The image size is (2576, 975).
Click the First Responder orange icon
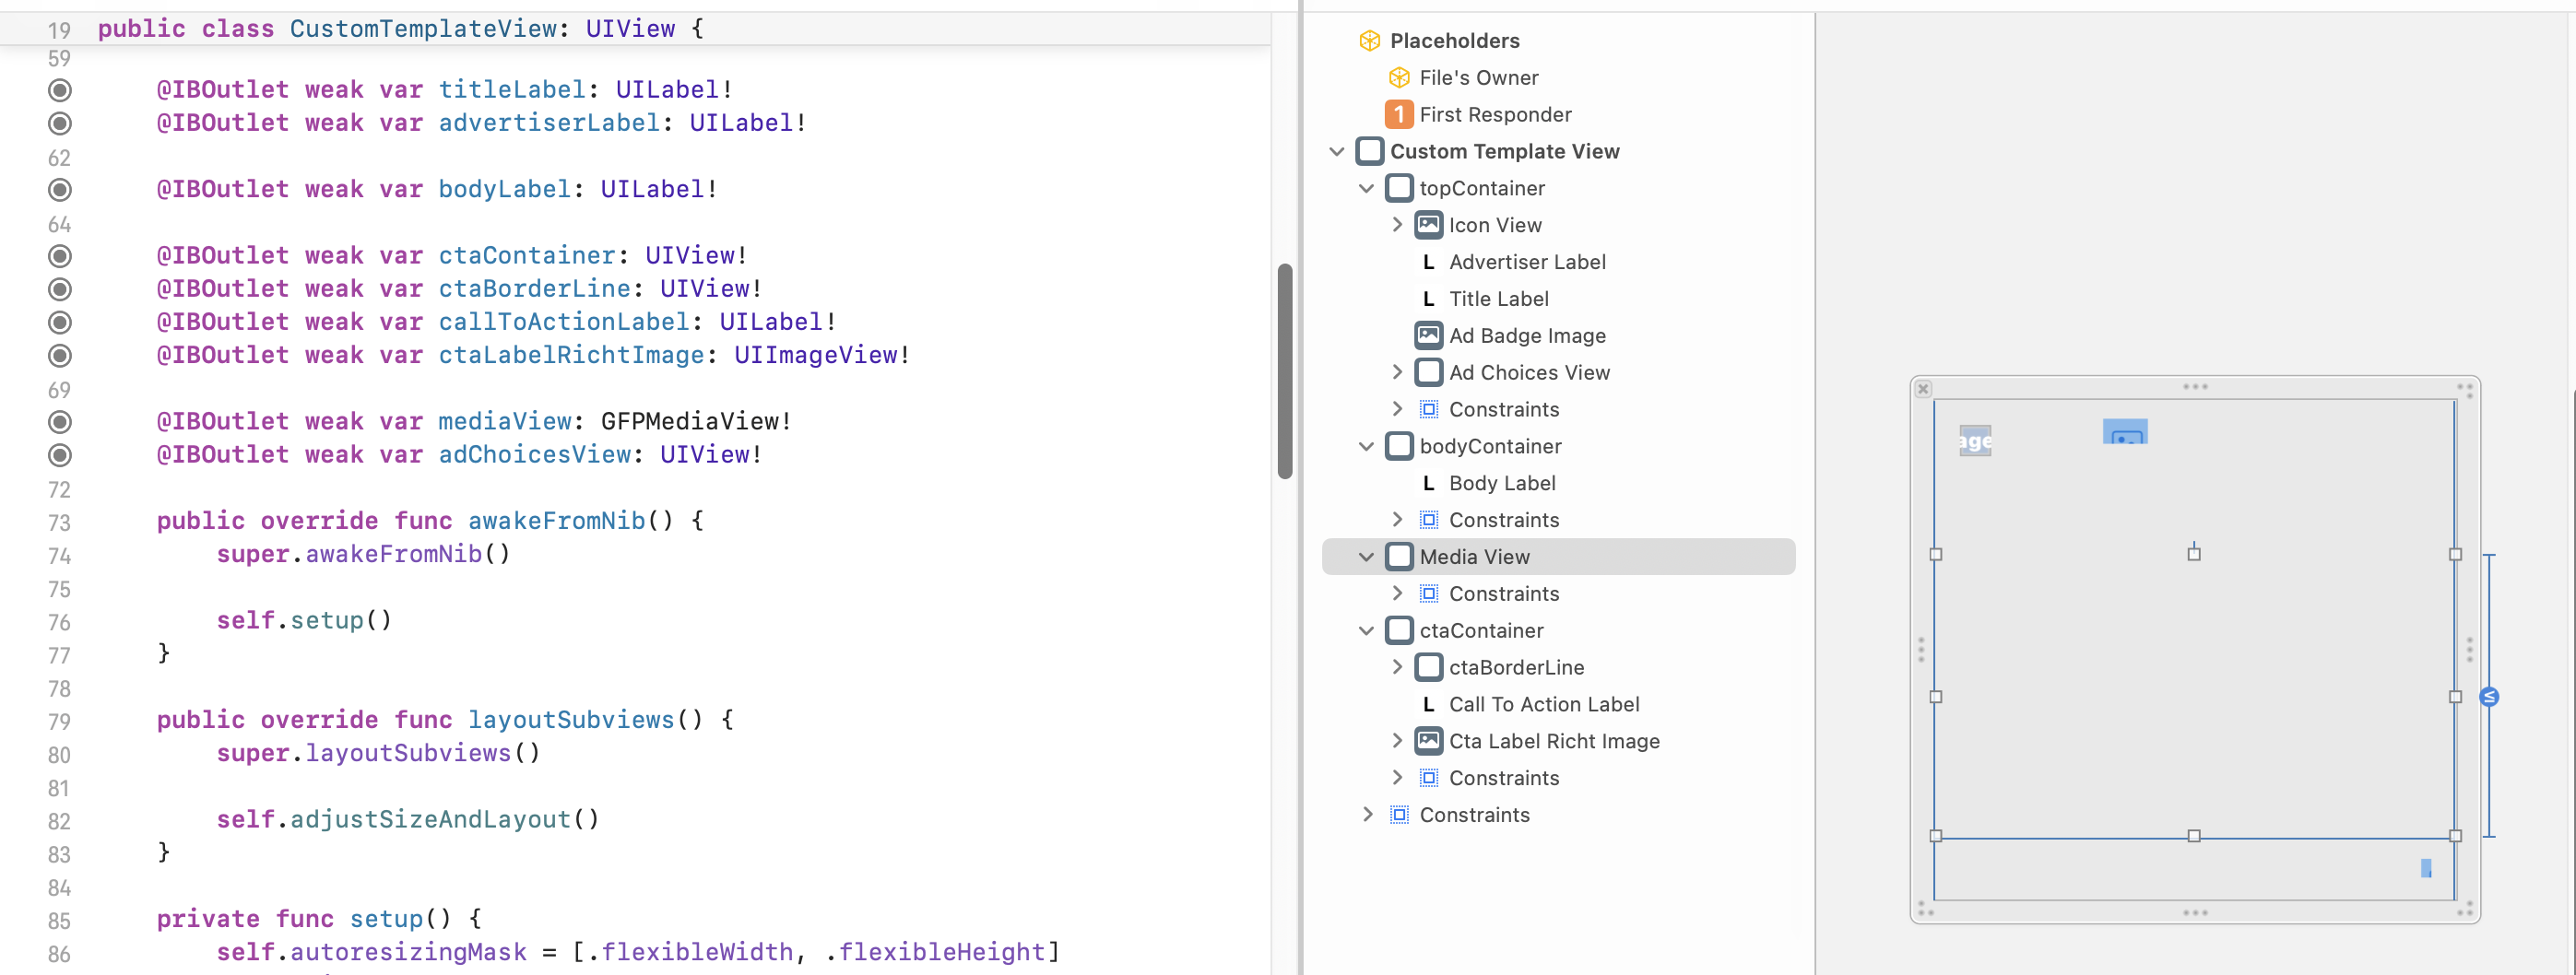tap(1399, 115)
